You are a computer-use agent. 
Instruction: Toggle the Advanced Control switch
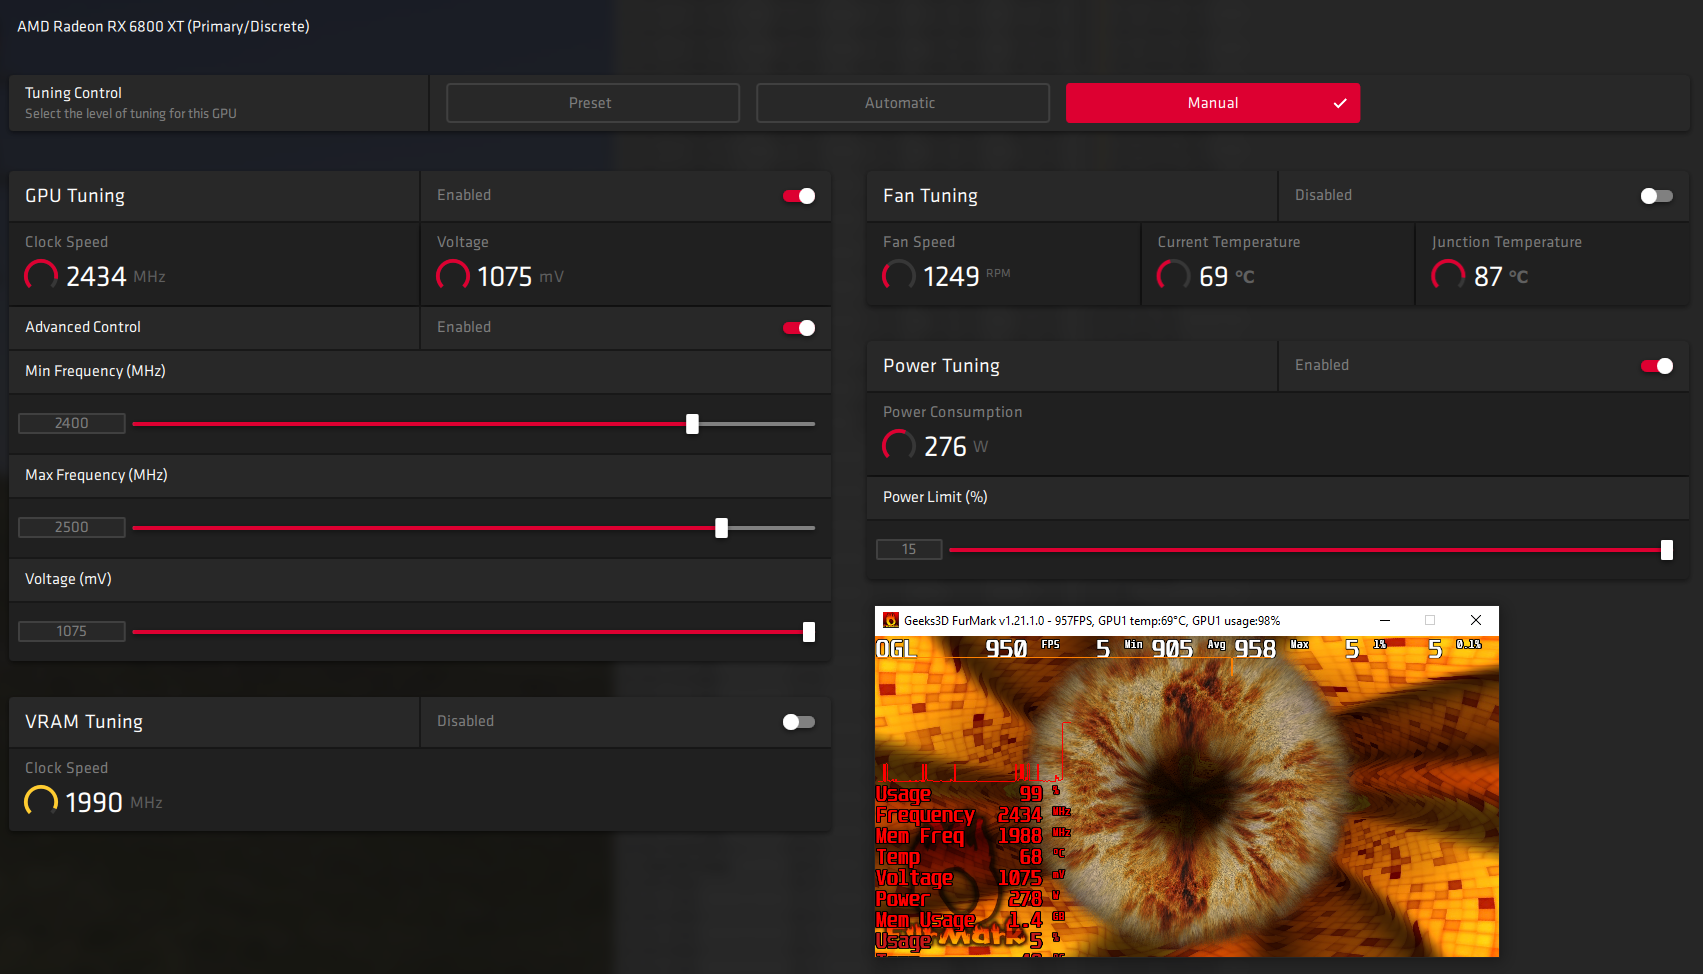tap(799, 328)
